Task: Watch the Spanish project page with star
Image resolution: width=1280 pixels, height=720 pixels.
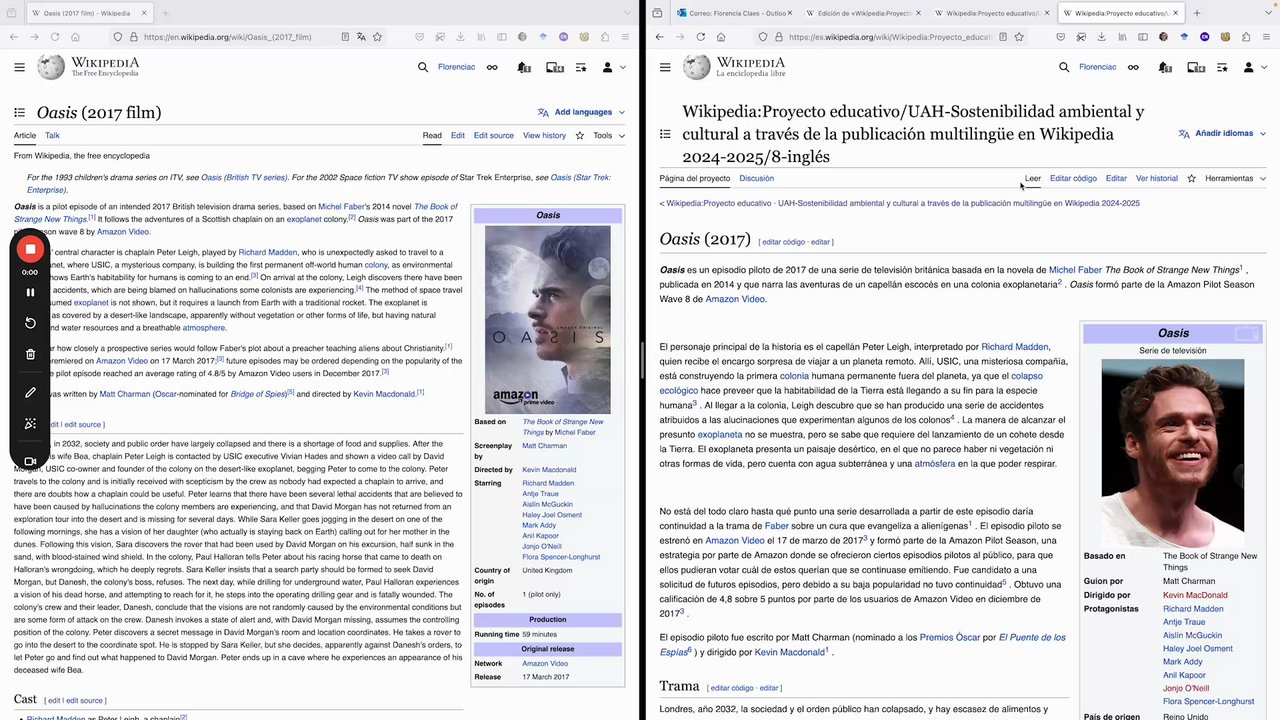Action: pyautogui.click(x=1191, y=178)
